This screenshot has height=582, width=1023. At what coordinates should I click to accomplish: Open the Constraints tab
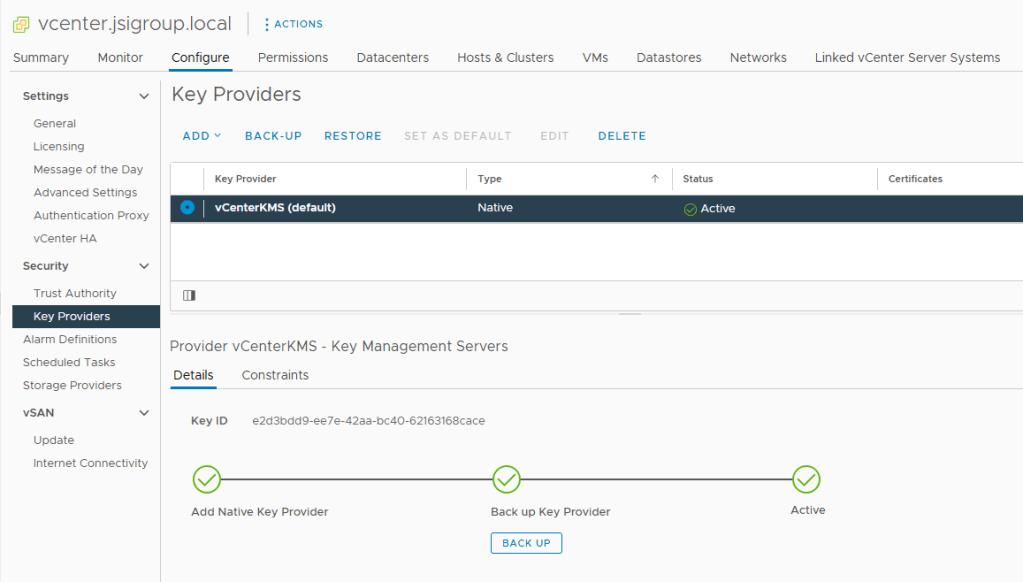[x=275, y=375]
